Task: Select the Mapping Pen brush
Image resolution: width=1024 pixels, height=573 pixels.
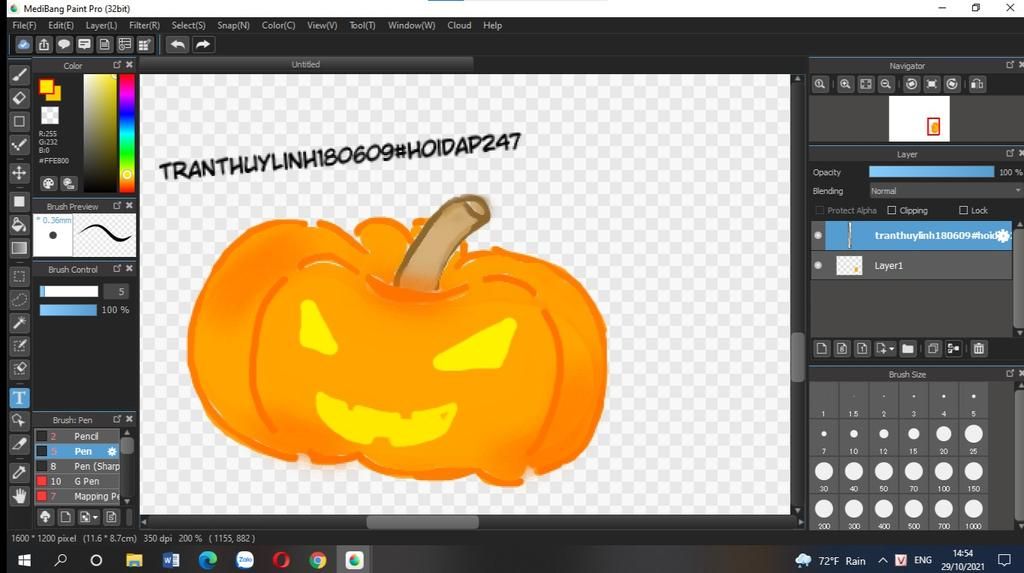Action: point(78,497)
